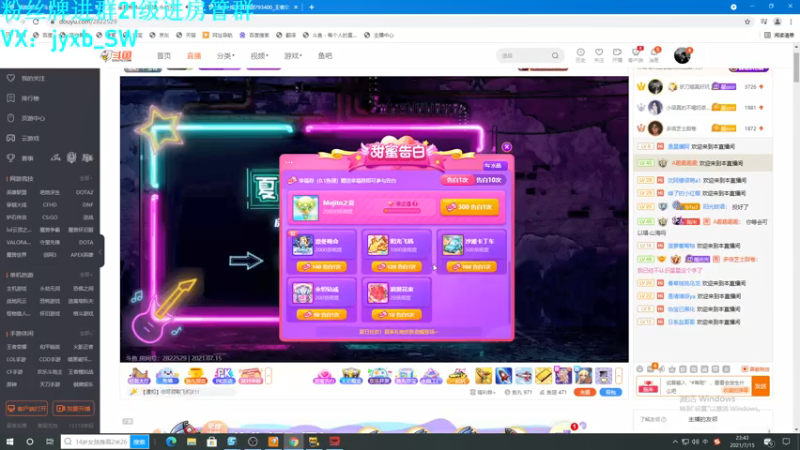
Task: Expand the 游戏 dropdown menu
Action: click(293, 56)
